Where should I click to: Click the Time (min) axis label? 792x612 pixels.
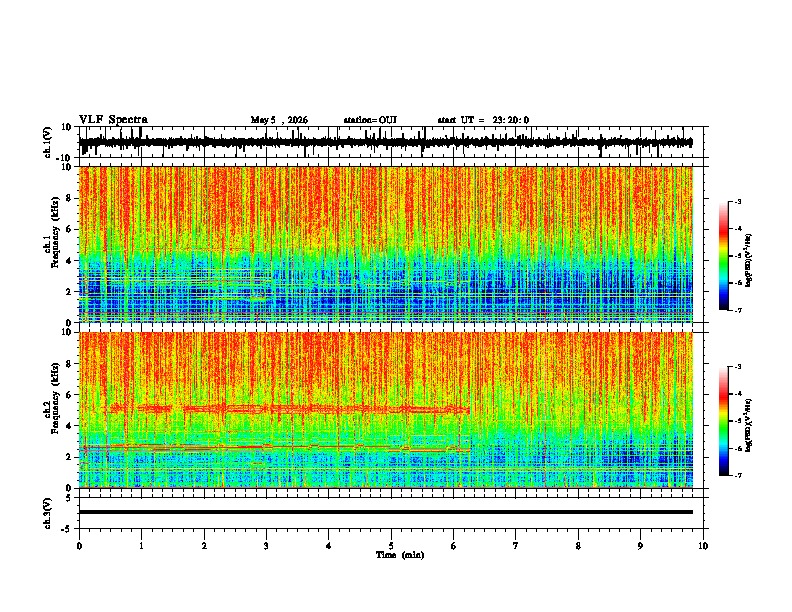(400, 555)
